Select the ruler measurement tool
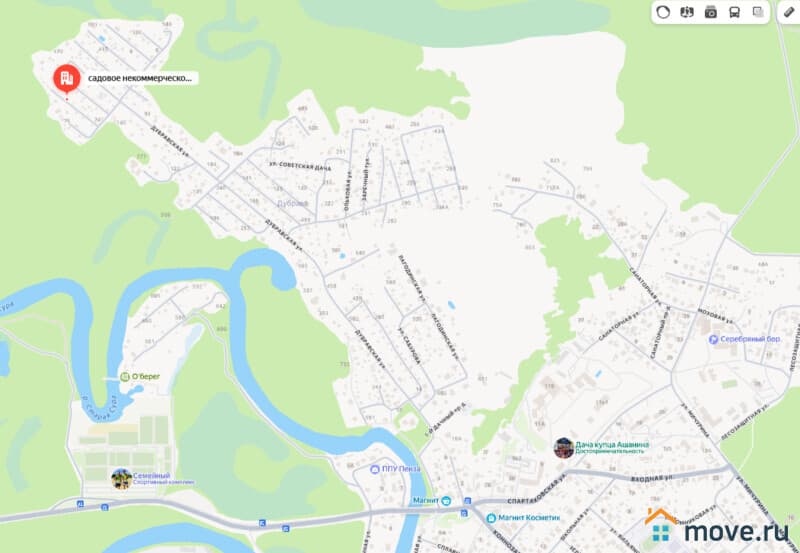The image size is (800, 553). [789, 12]
